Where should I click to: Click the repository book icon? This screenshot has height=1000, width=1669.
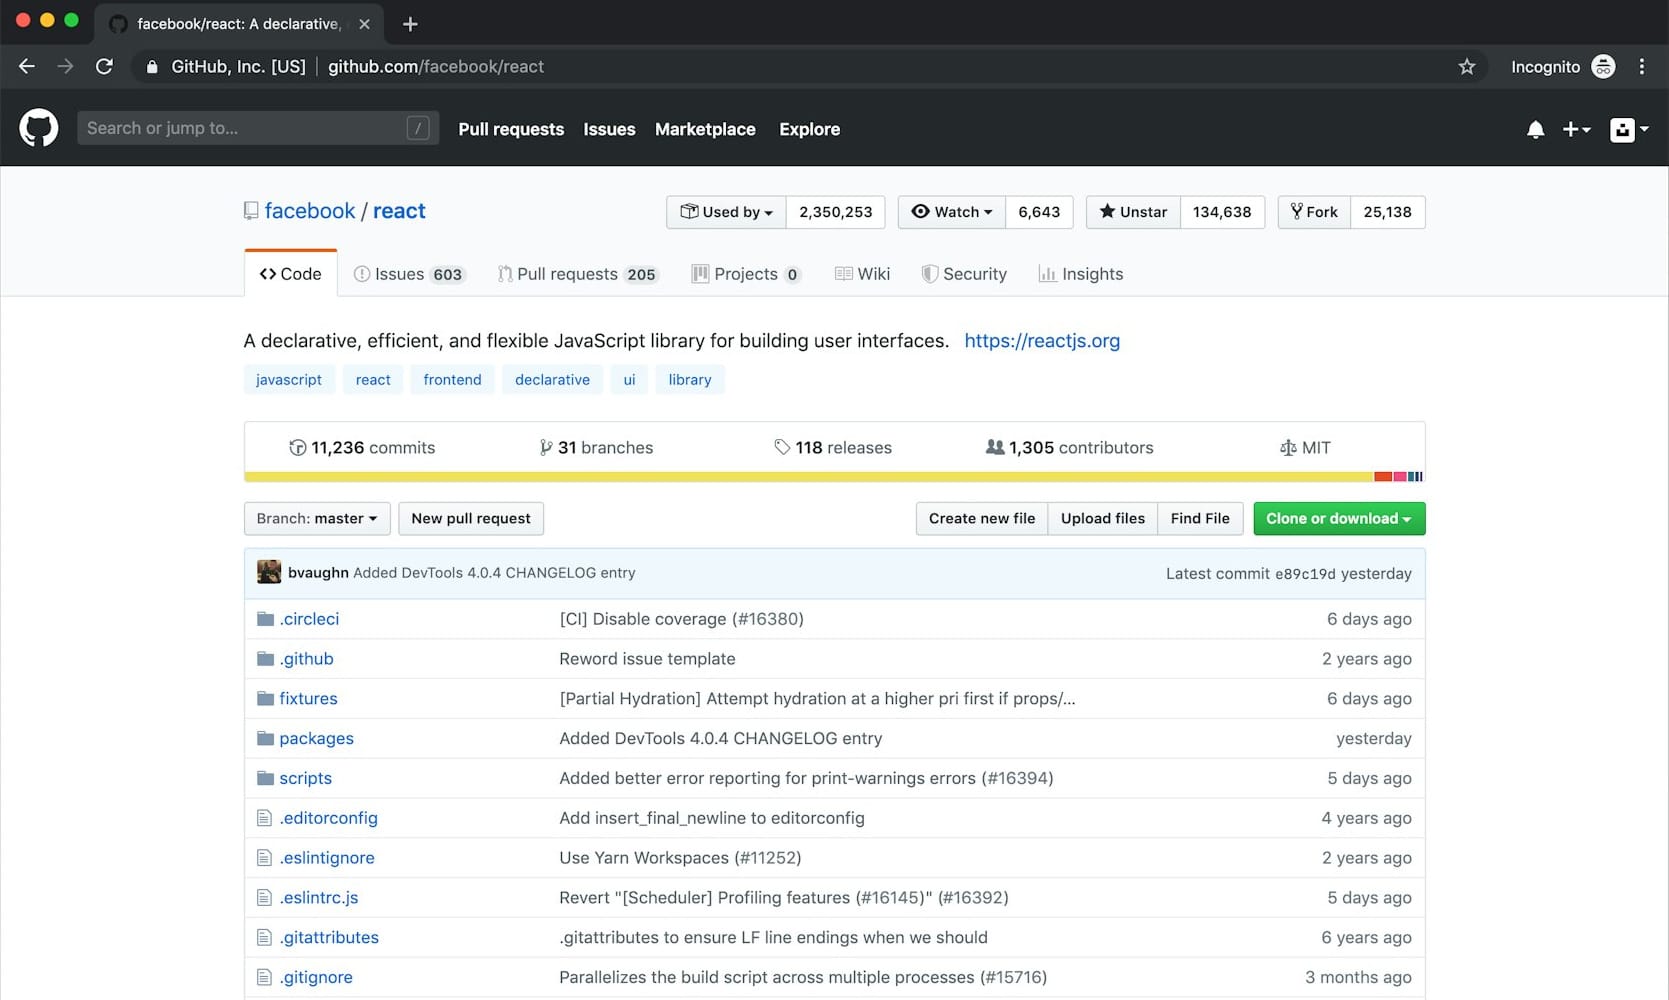coord(251,211)
